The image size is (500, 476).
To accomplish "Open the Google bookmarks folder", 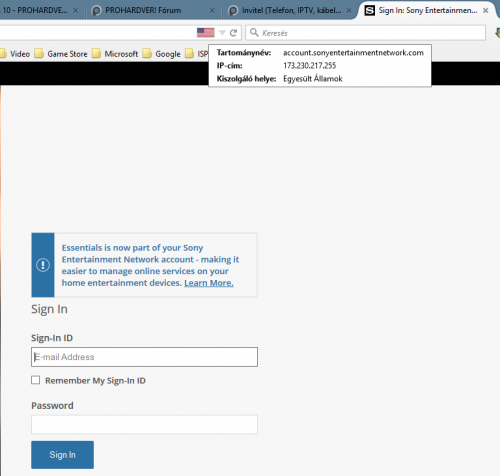I will (162, 54).
